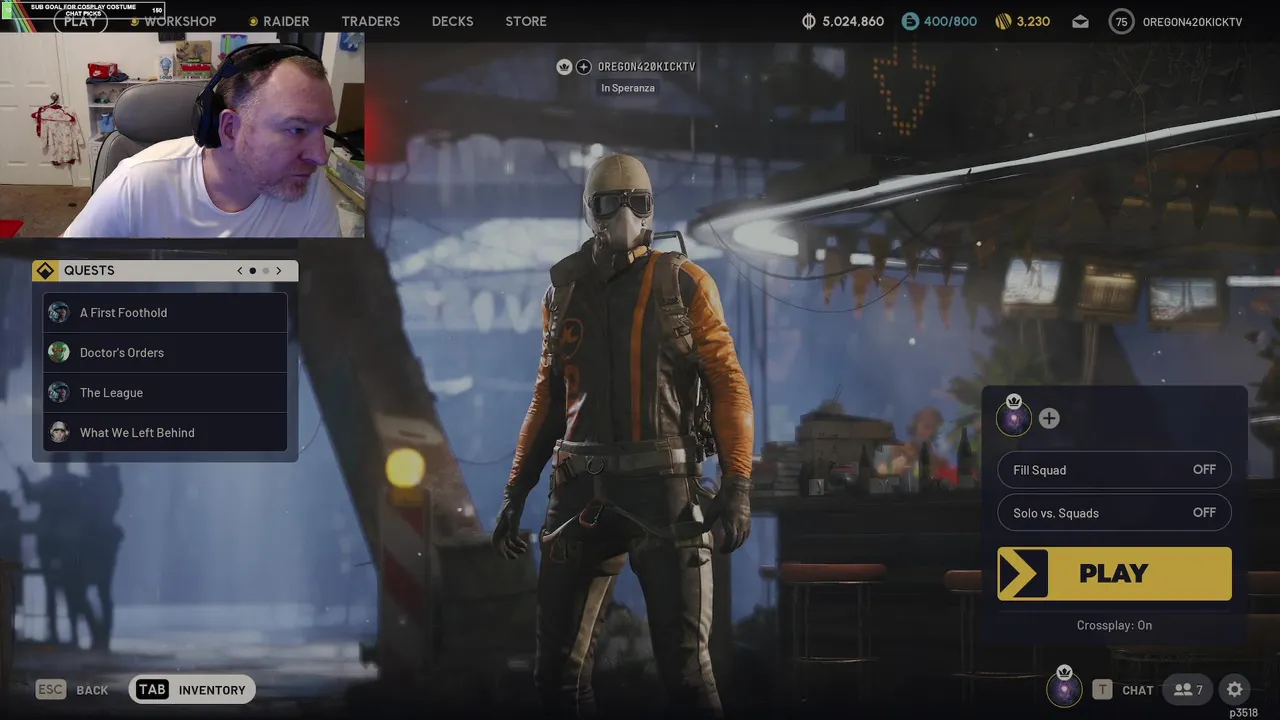Image resolution: width=1280 pixels, height=720 pixels.
Task: Go to next quests page arrow
Action: point(279,271)
